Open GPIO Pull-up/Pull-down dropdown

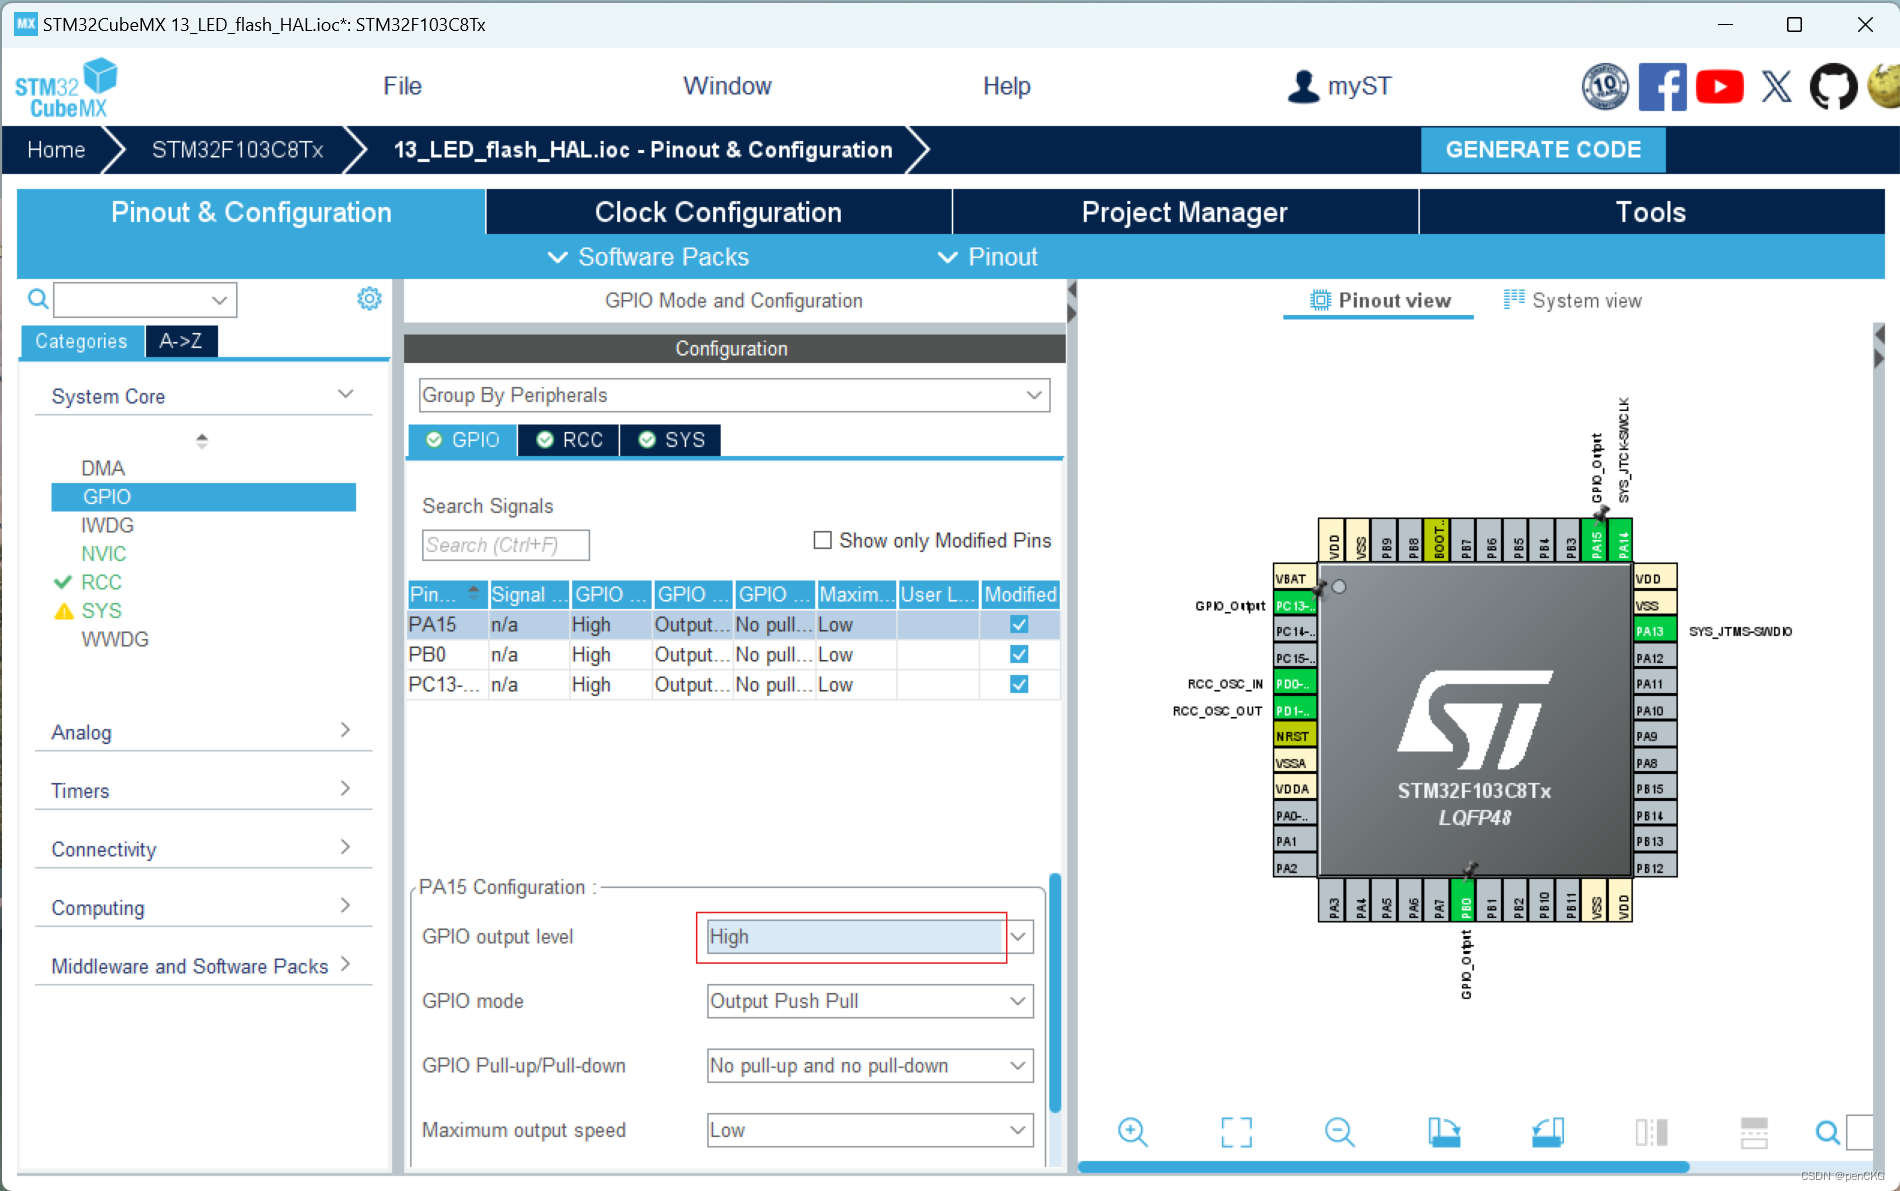[x=870, y=1066]
